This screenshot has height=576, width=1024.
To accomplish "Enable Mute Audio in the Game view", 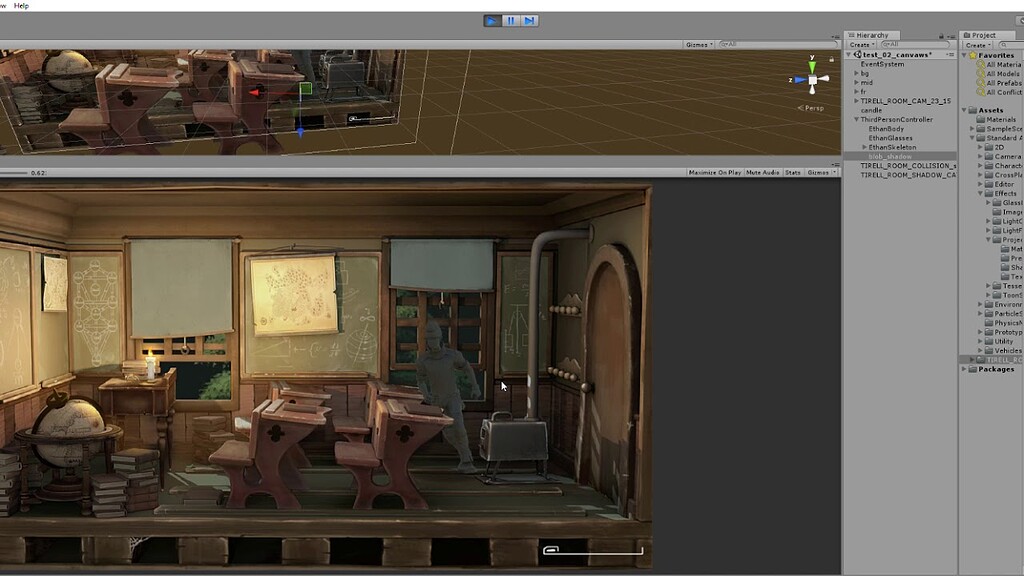I will tap(764, 172).
